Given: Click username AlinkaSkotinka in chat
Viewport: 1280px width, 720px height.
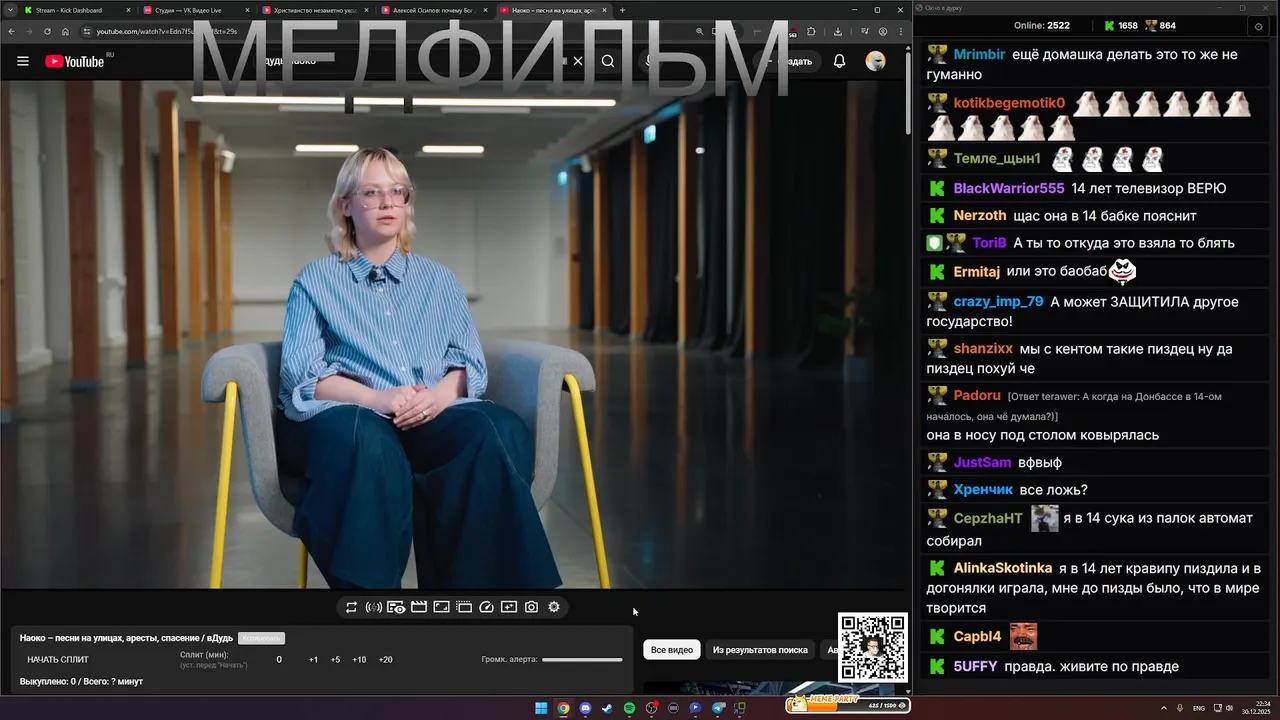Looking at the screenshot, I should (x=1003, y=568).
